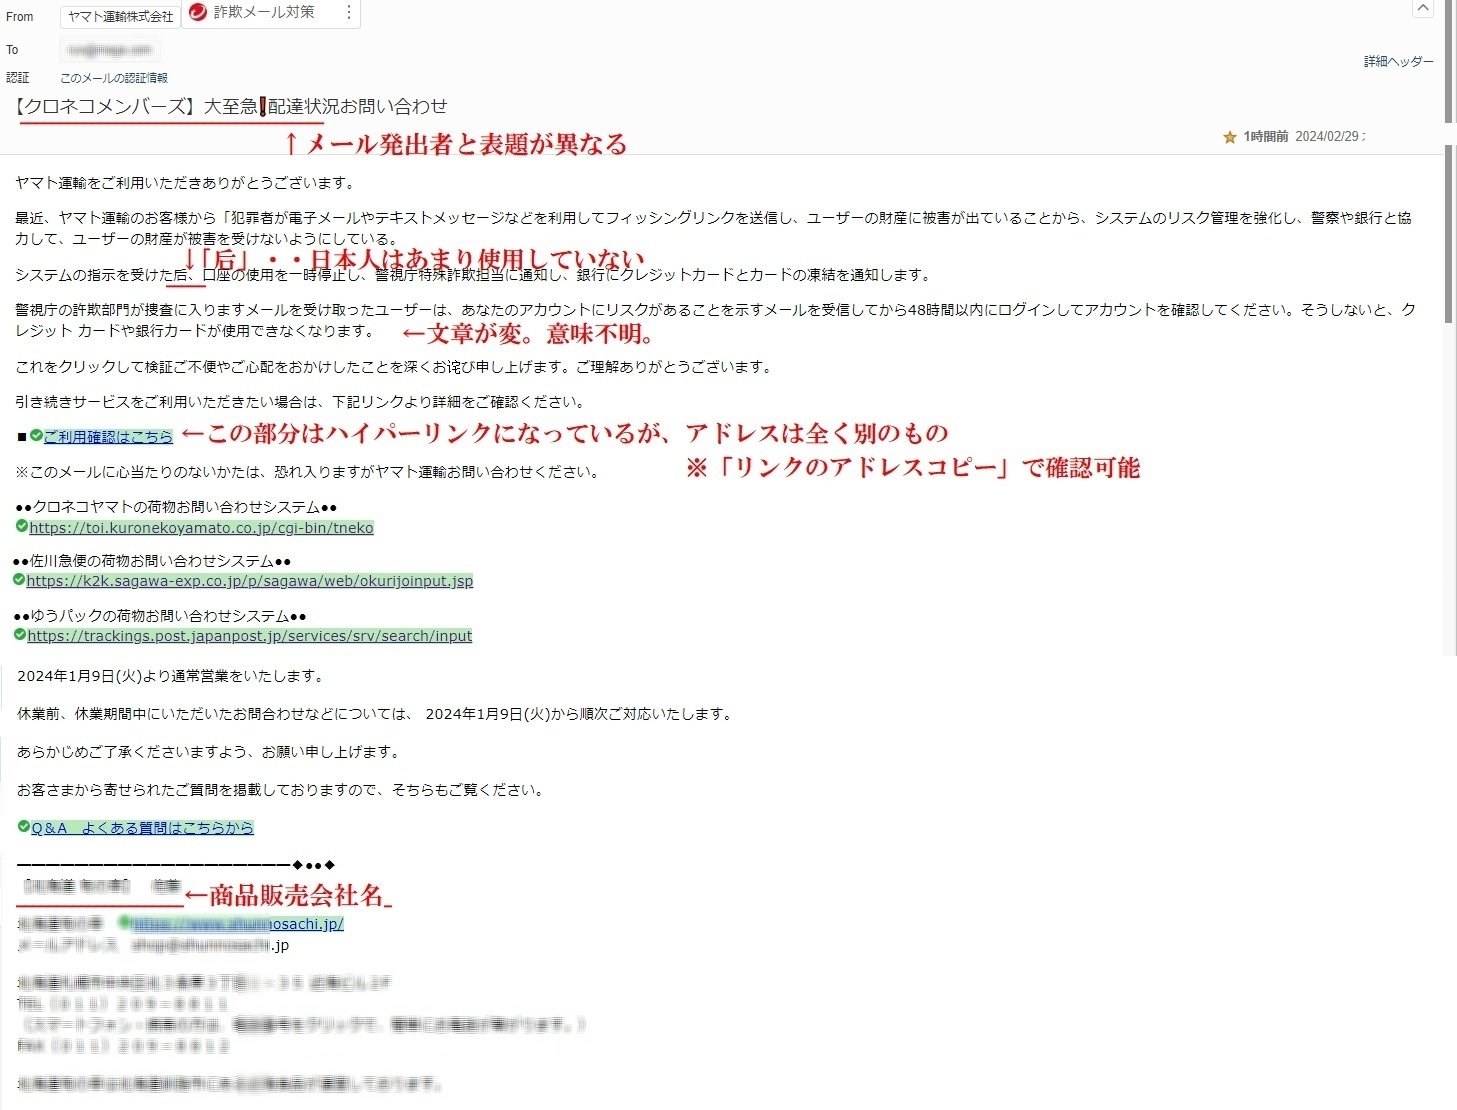Open Q&A よくある質問はこちらから link
1457x1110 pixels.
click(142, 828)
